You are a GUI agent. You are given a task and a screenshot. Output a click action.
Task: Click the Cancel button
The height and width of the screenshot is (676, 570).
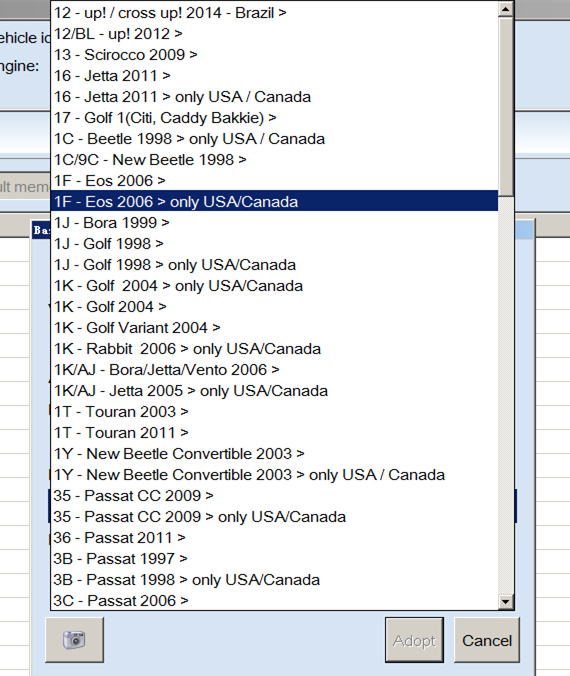point(487,640)
